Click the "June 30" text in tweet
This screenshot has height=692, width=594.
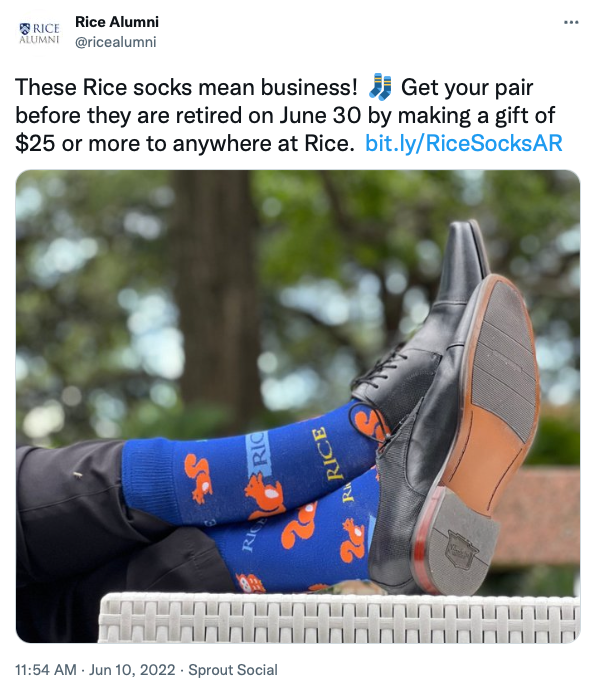point(320,115)
